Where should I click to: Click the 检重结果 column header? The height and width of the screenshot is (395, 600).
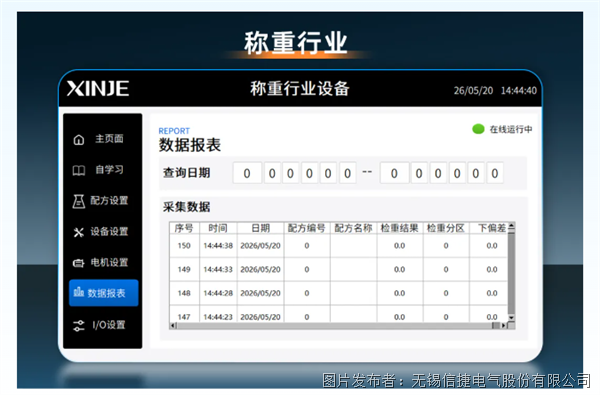coord(399,228)
